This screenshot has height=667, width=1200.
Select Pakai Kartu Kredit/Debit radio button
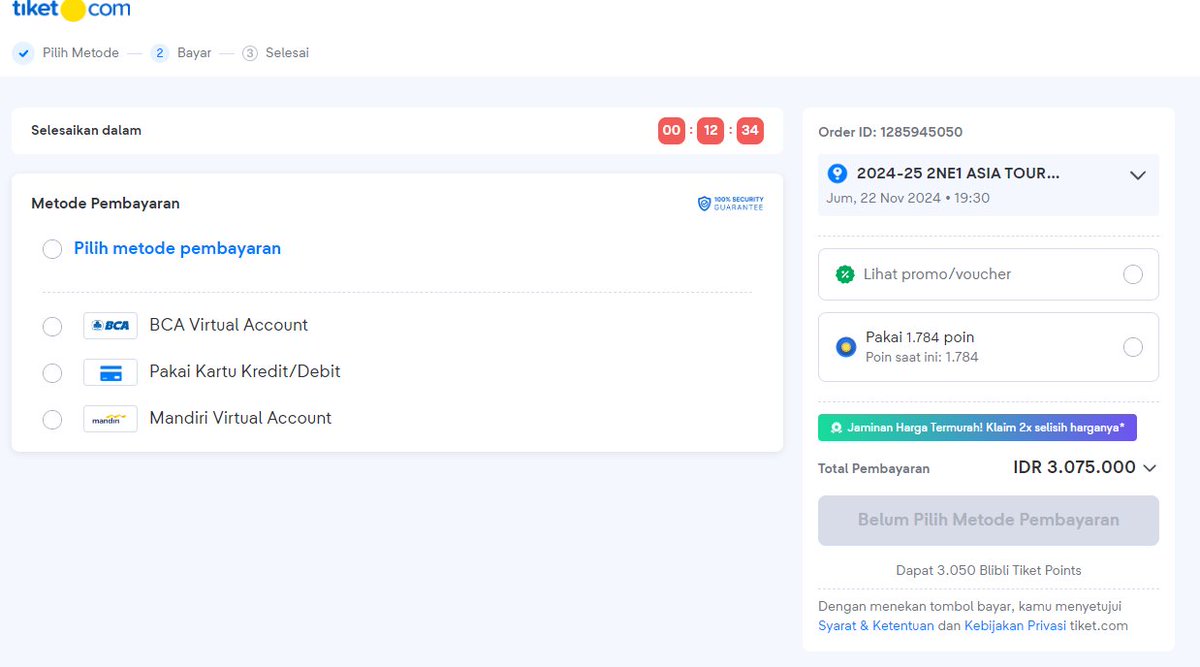(52, 373)
